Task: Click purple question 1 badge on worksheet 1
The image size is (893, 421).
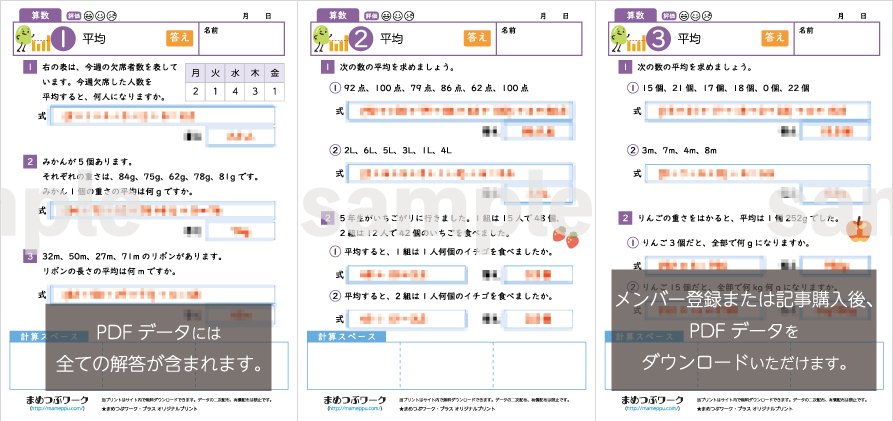Action: [29, 68]
